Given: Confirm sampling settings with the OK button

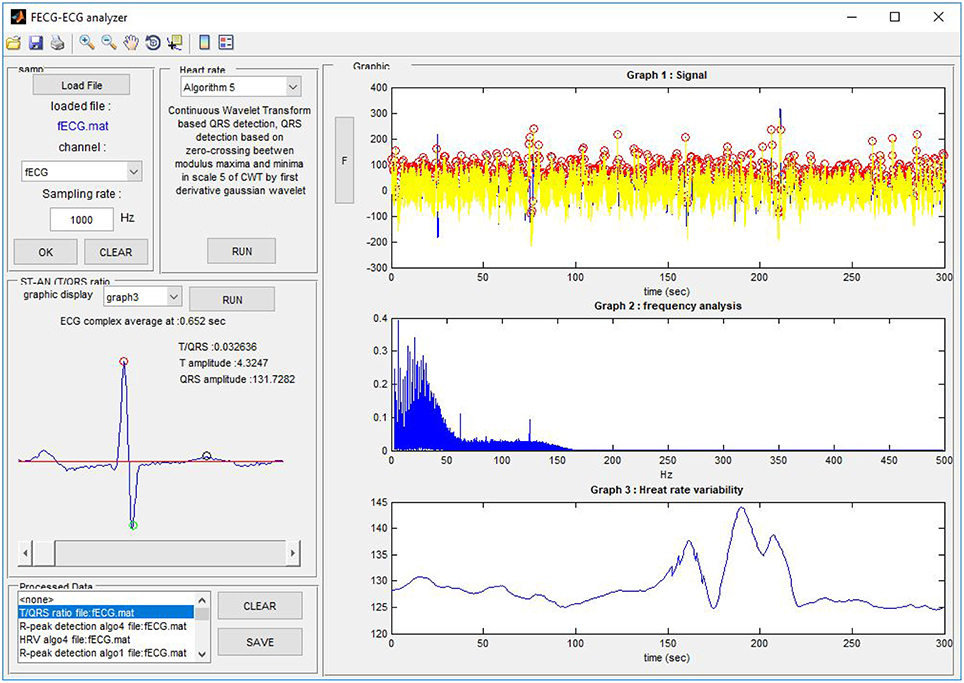Looking at the screenshot, I should 46,252.
